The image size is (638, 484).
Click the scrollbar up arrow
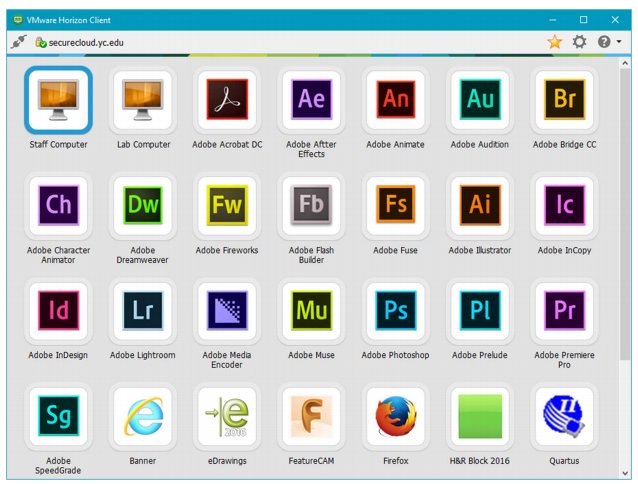[625, 63]
